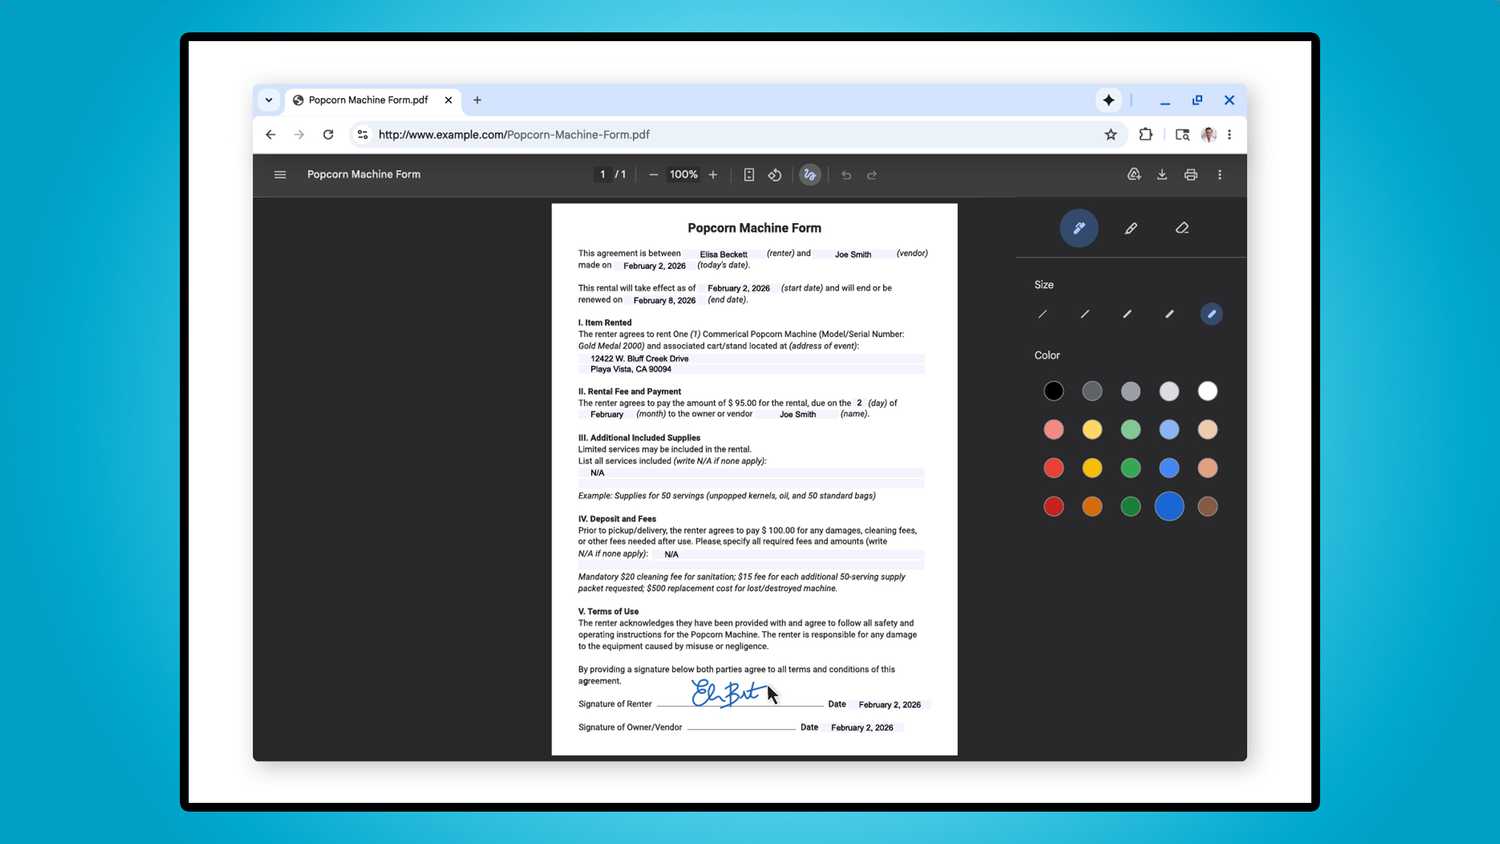Zoom in using the plus button

(x=713, y=174)
